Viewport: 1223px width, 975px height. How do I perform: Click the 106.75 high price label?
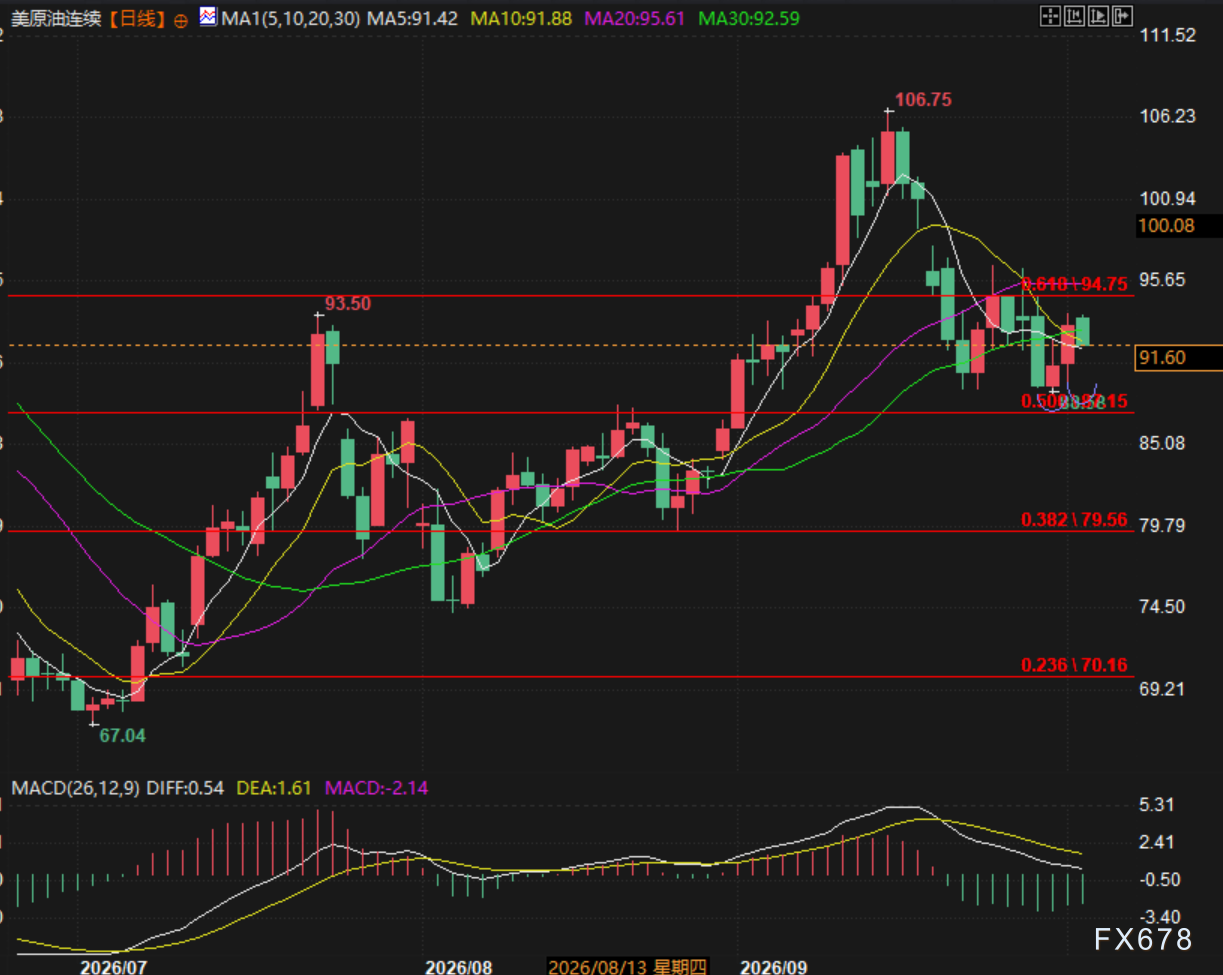coord(923,99)
